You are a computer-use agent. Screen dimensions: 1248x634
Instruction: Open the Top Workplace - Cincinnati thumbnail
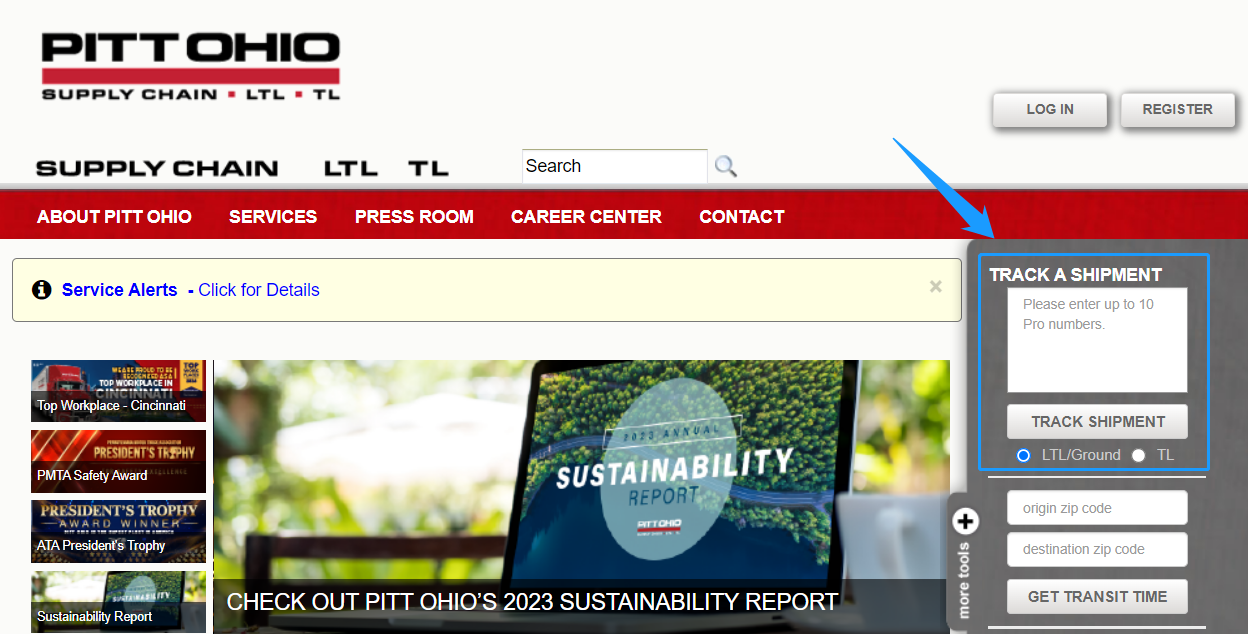tap(118, 391)
